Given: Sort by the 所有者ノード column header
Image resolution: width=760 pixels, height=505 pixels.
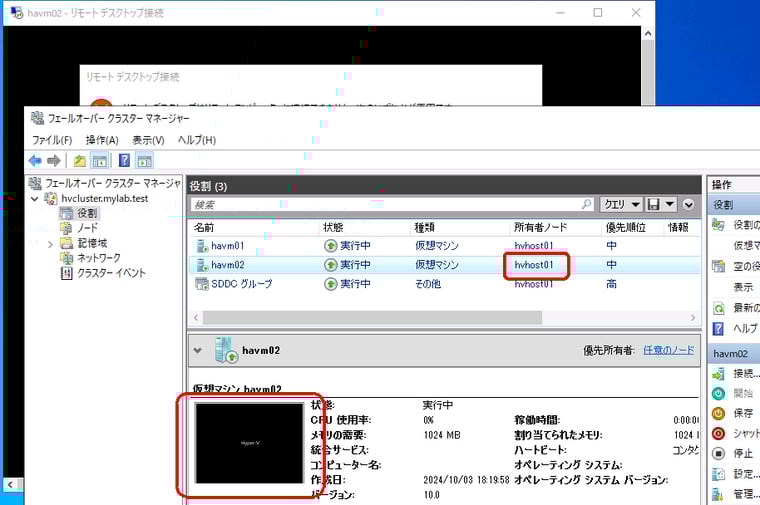Looking at the screenshot, I should coord(540,227).
